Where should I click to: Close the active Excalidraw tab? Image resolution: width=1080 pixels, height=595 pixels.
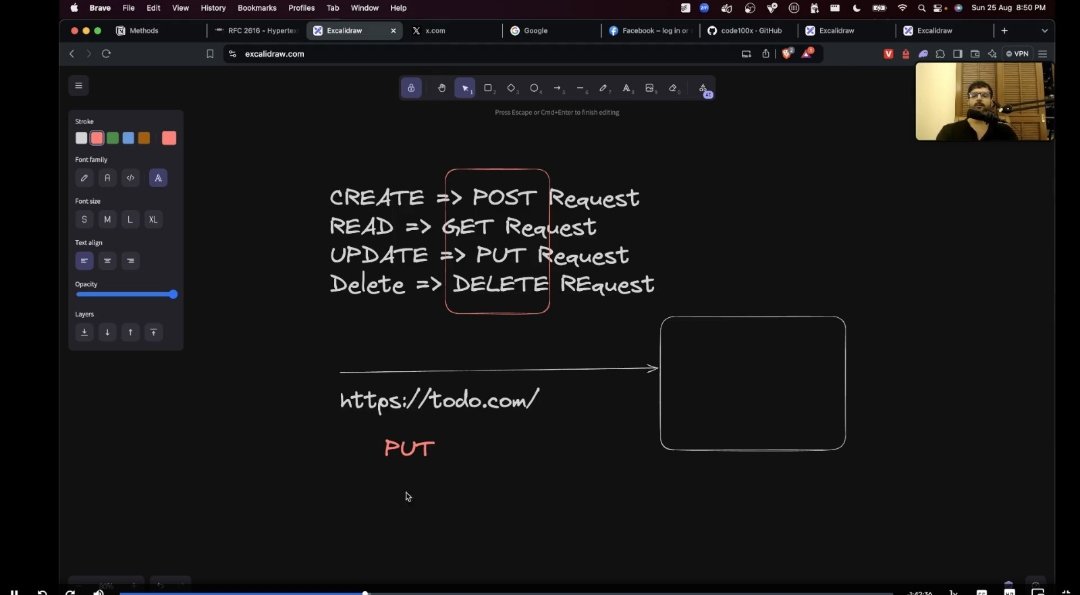tap(393, 31)
